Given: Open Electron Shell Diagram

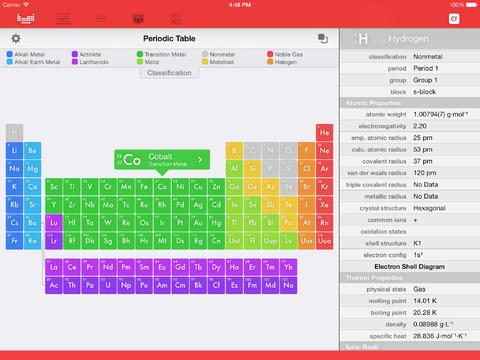Looking at the screenshot, I should [x=410, y=267].
